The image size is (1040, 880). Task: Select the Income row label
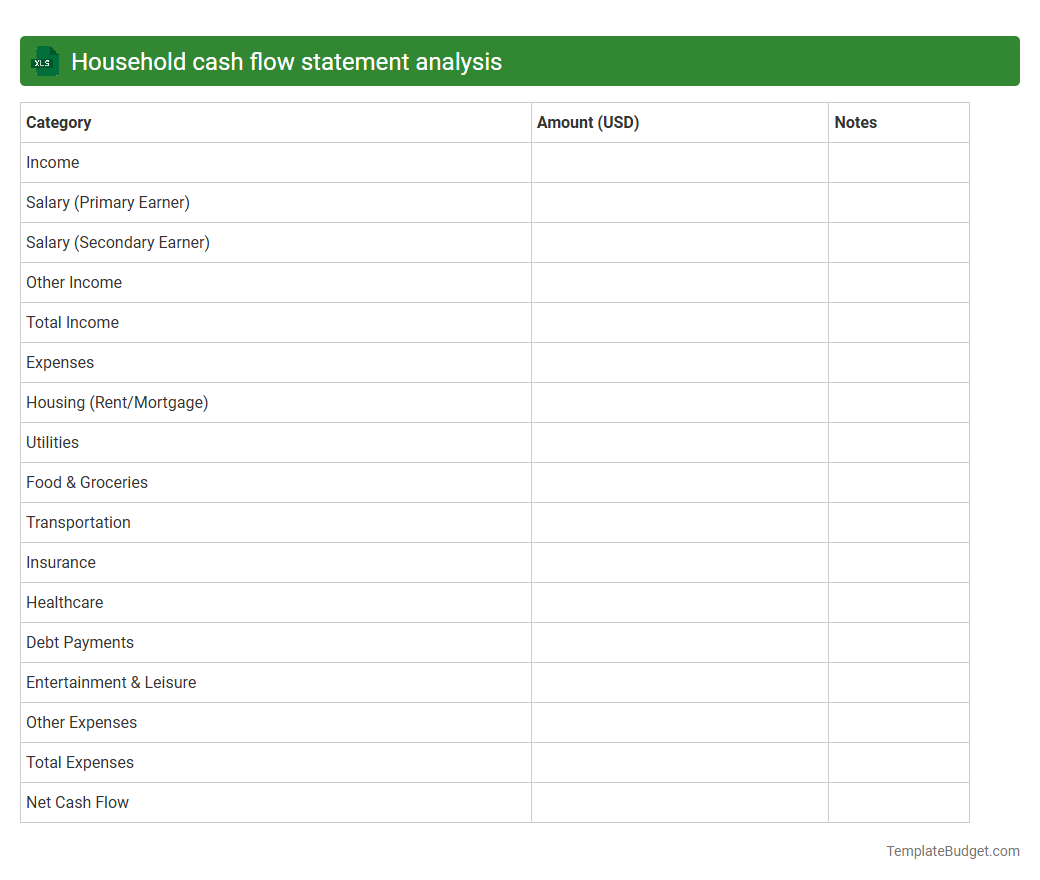point(53,162)
